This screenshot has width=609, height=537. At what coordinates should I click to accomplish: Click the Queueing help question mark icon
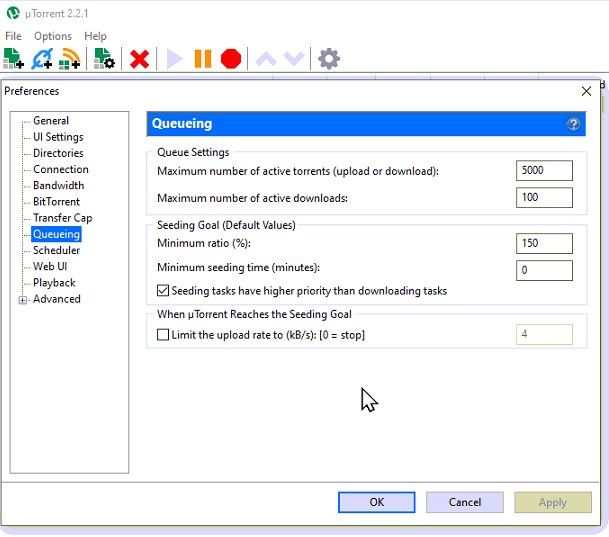[573, 125]
